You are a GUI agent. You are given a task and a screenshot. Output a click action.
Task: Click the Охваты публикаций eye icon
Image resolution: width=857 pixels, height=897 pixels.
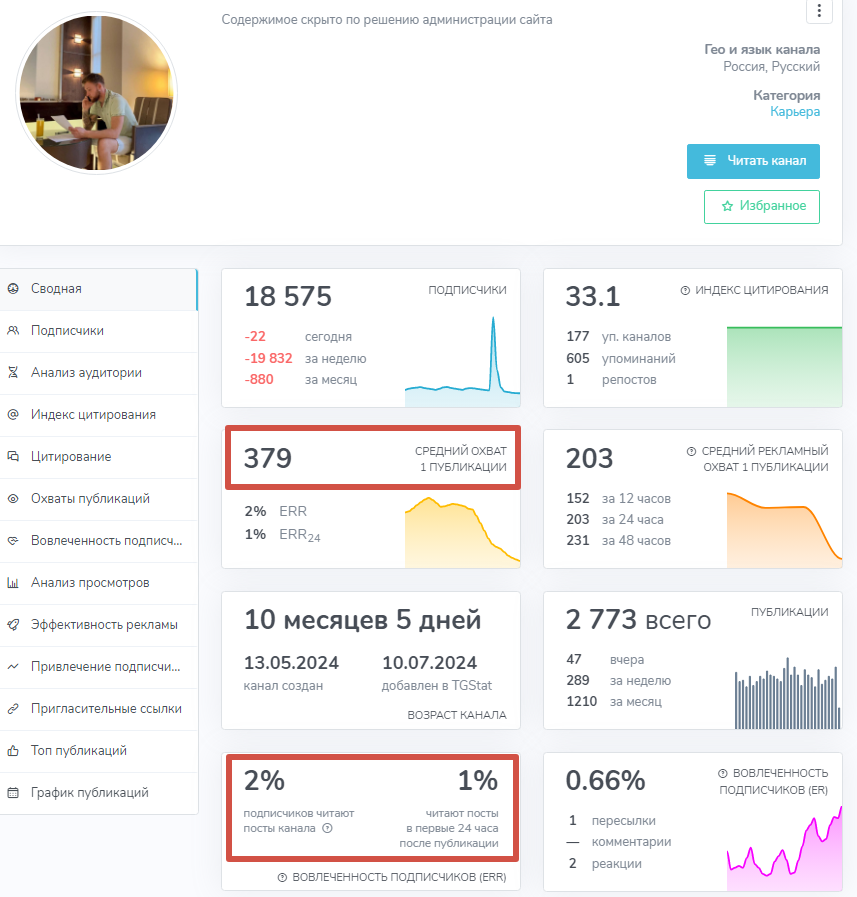pos(13,498)
